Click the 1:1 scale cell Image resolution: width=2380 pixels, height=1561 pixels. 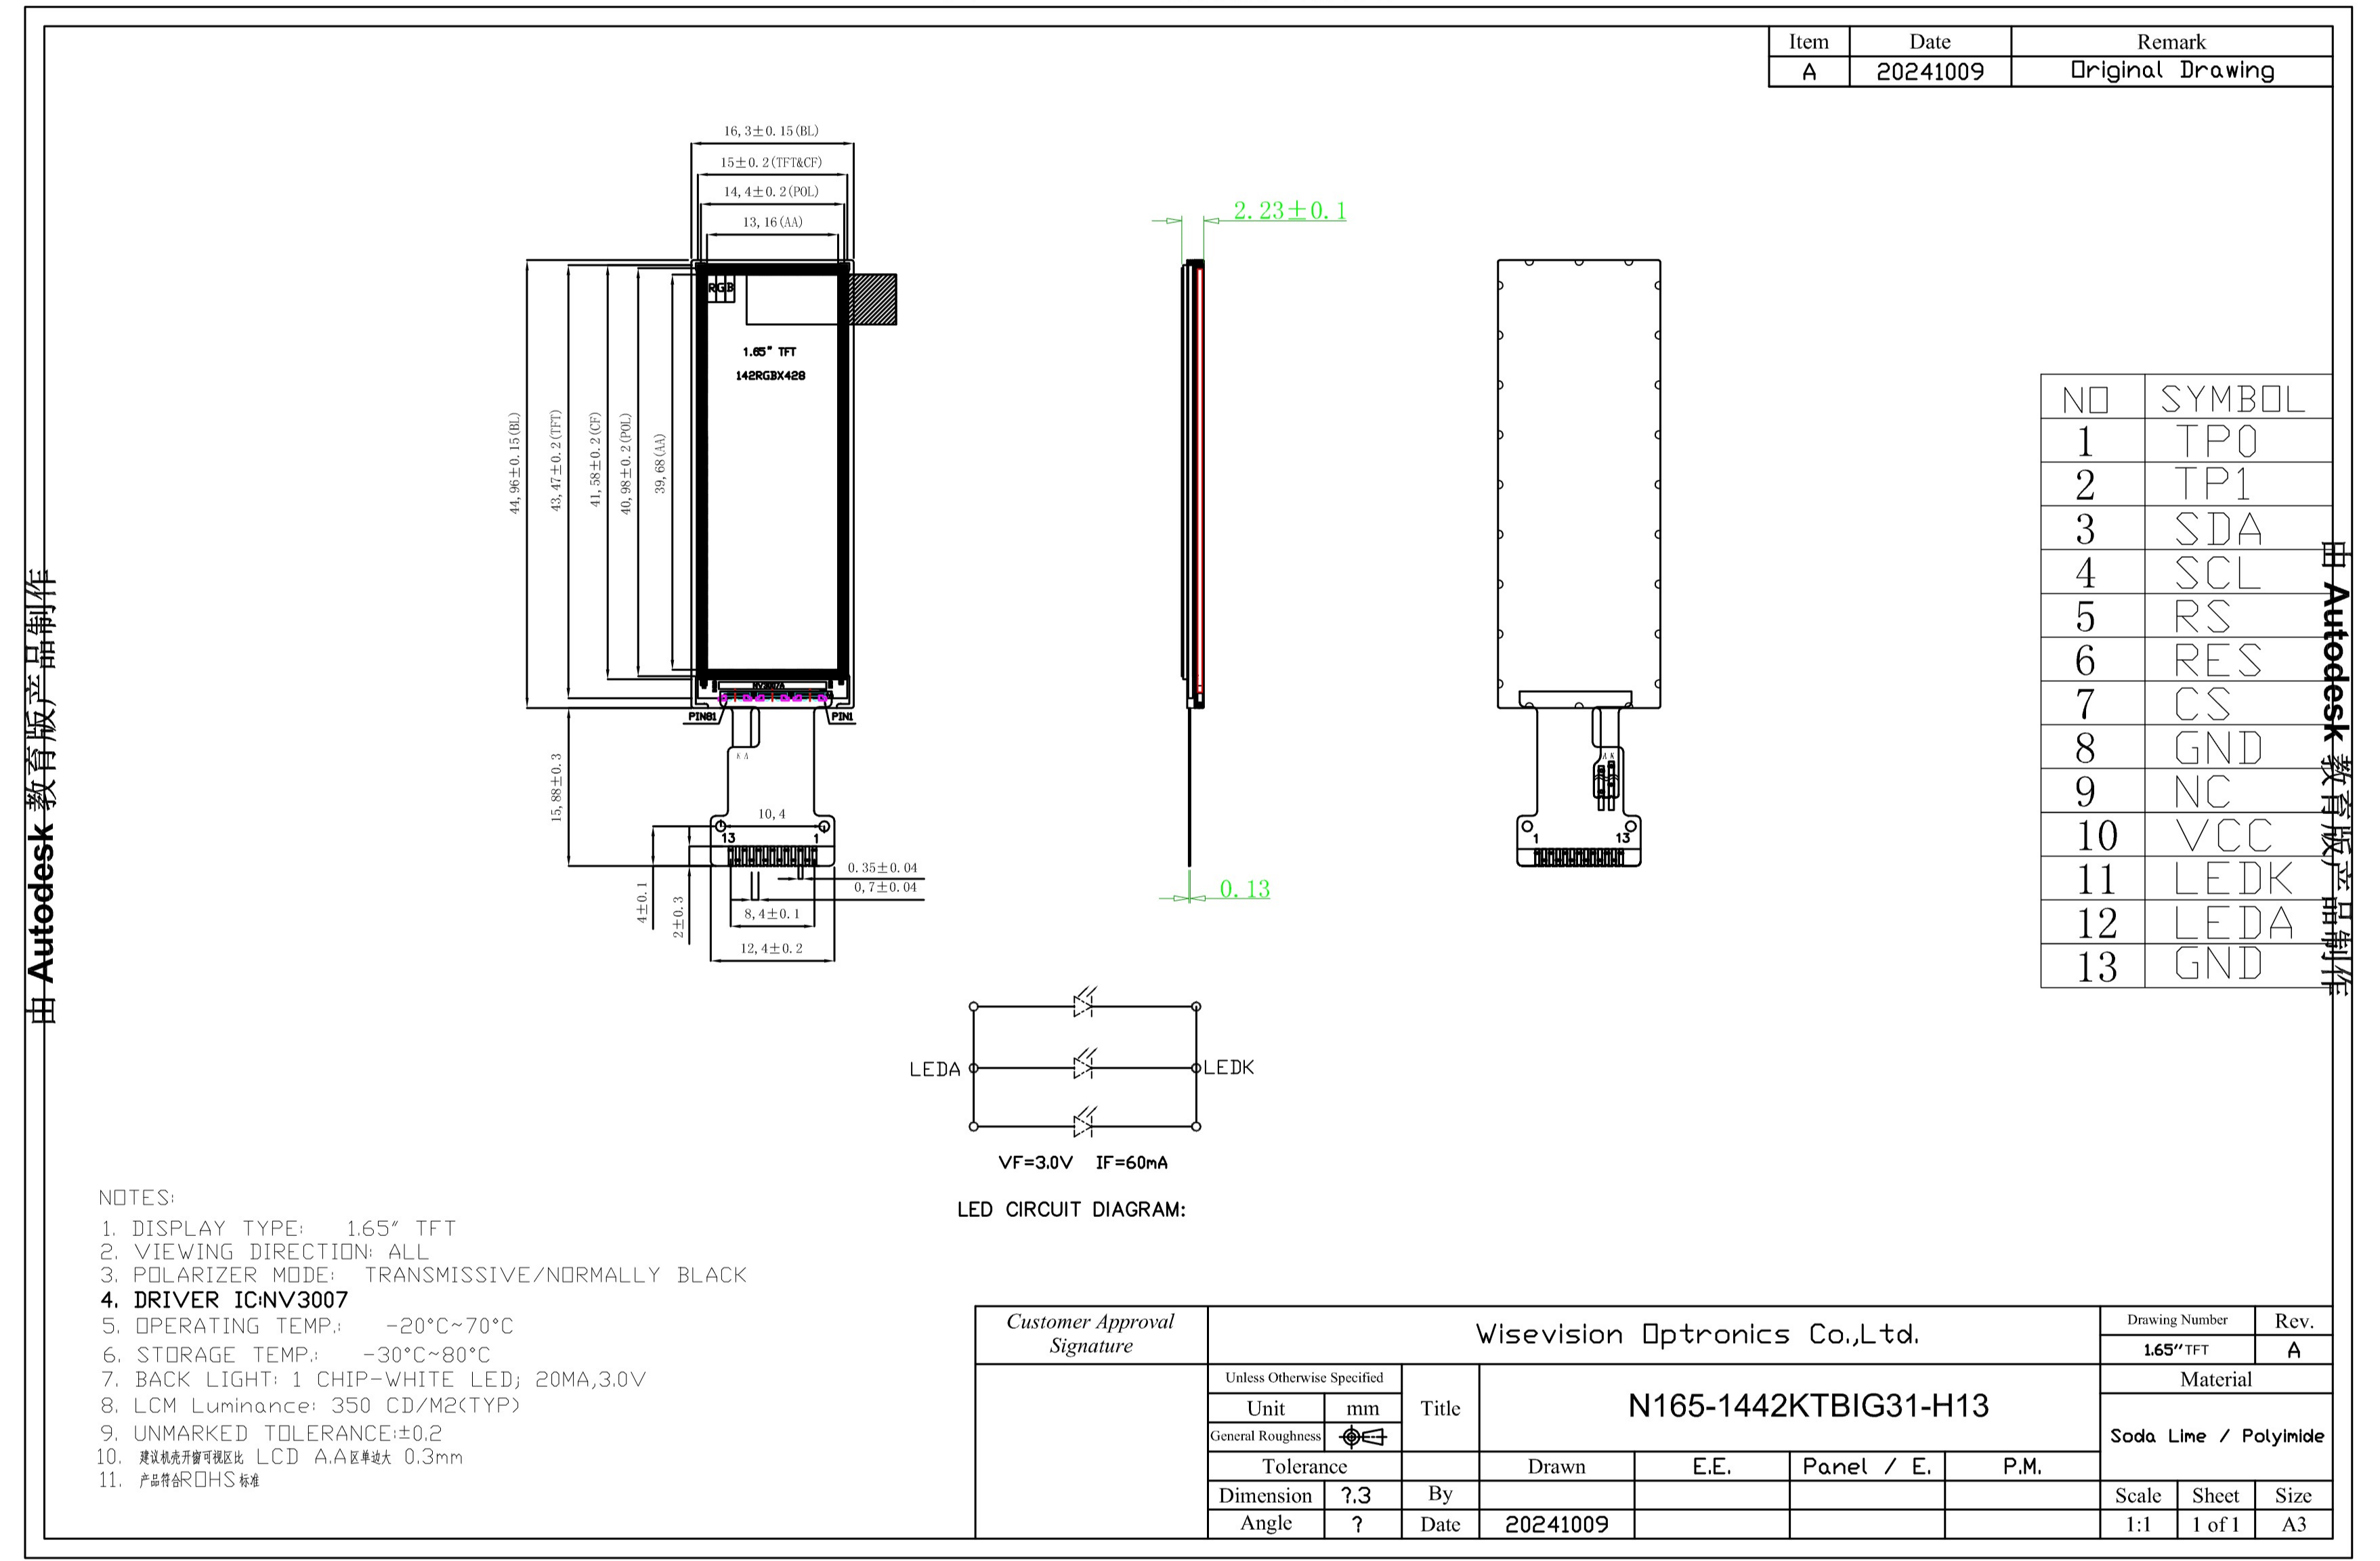[2138, 1524]
